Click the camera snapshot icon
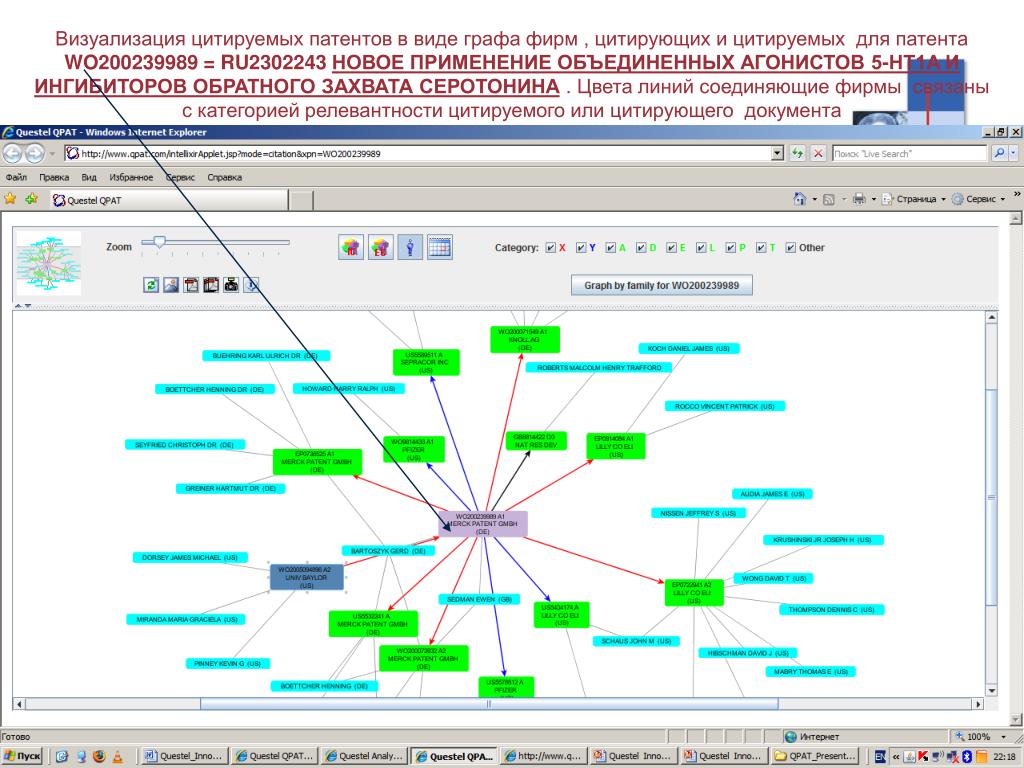Screen dimensions: 1024x768 [231, 285]
